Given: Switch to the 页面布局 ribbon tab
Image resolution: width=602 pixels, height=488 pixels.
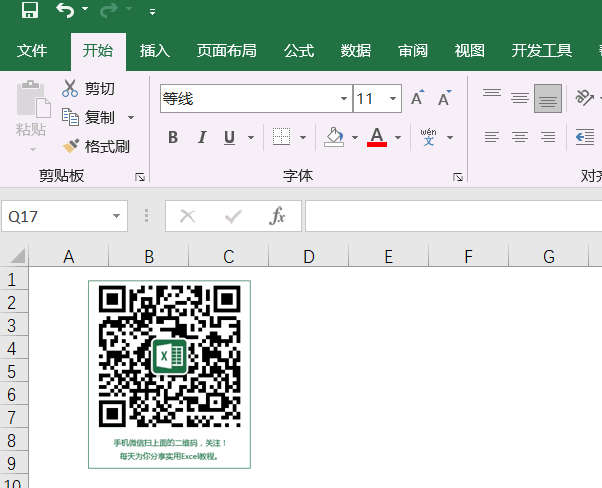Looking at the screenshot, I should [x=227, y=51].
